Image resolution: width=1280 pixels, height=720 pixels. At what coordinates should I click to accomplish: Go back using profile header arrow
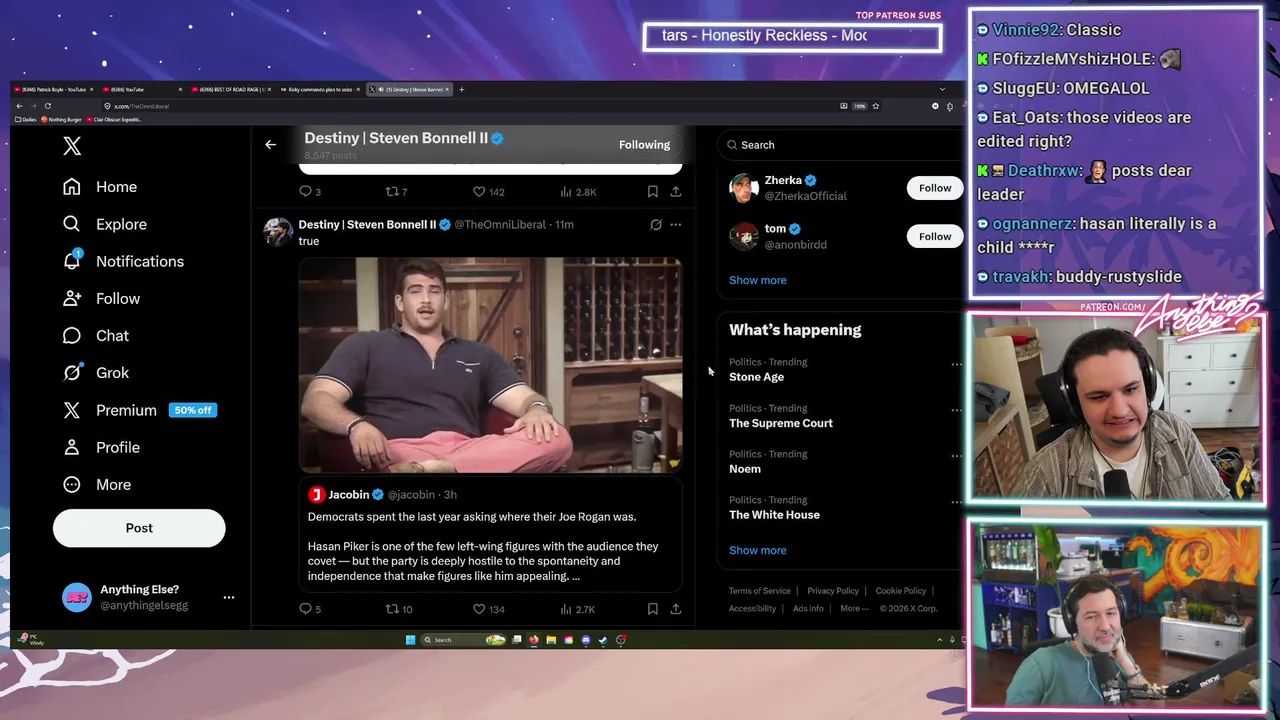coord(270,145)
